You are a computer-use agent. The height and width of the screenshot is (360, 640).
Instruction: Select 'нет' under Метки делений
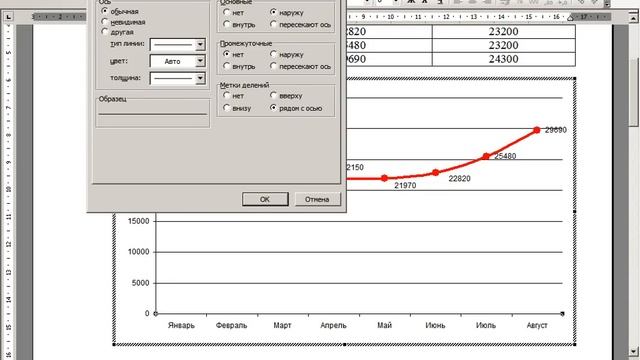(x=227, y=95)
